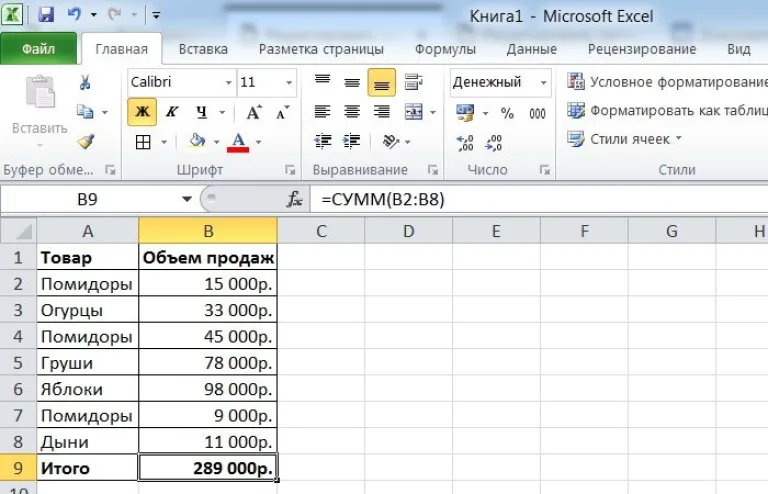Toggle Underline (Ч) formatting

point(201,112)
